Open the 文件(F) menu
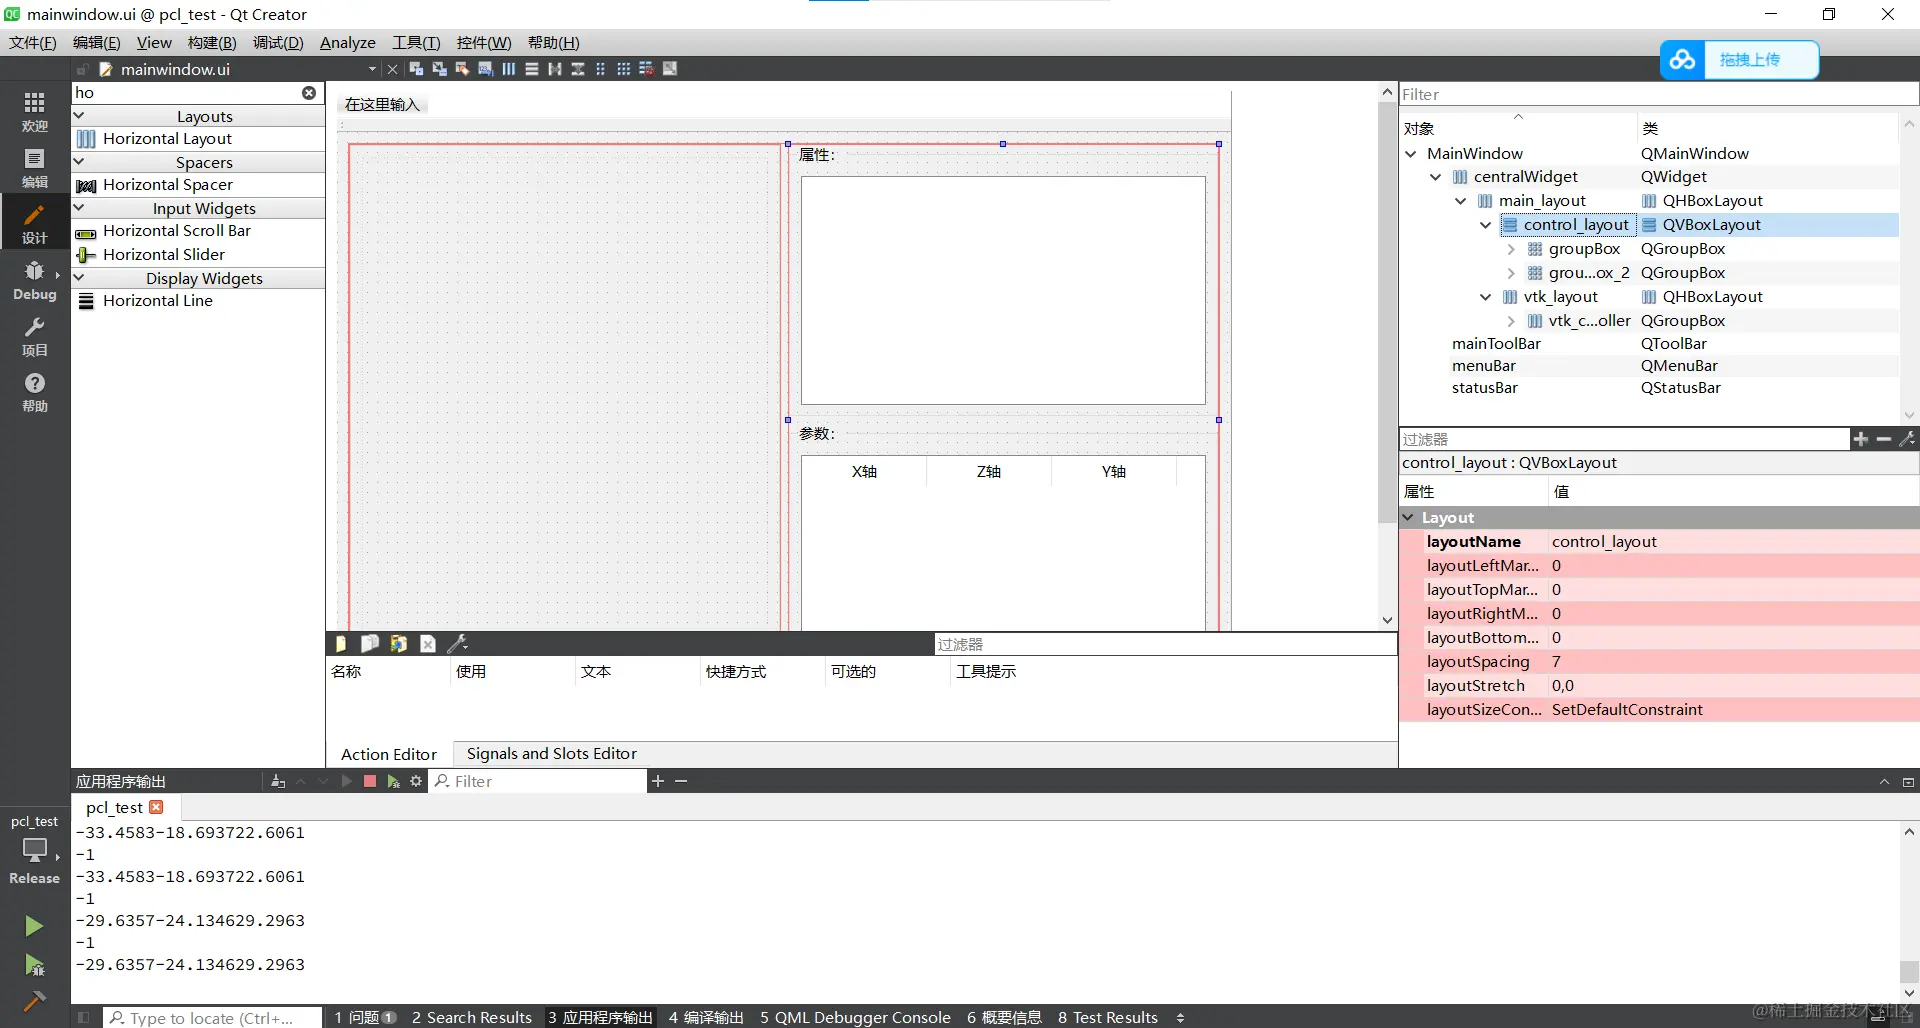The height and width of the screenshot is (1028, 1920). (x=33, y=42)
